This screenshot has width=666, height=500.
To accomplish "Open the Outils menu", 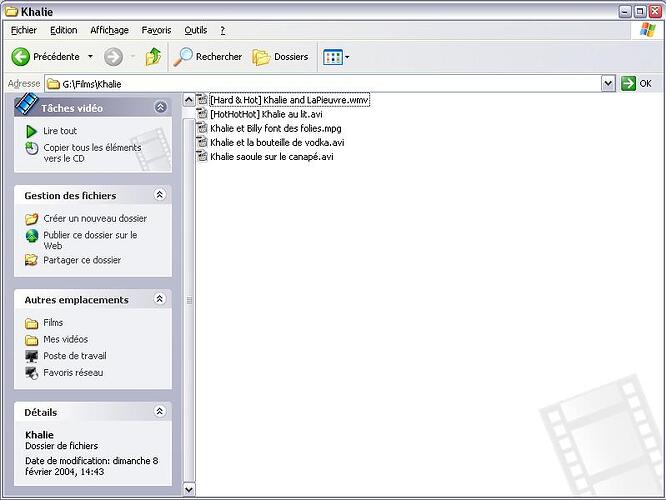I will [x=195, y=31].
